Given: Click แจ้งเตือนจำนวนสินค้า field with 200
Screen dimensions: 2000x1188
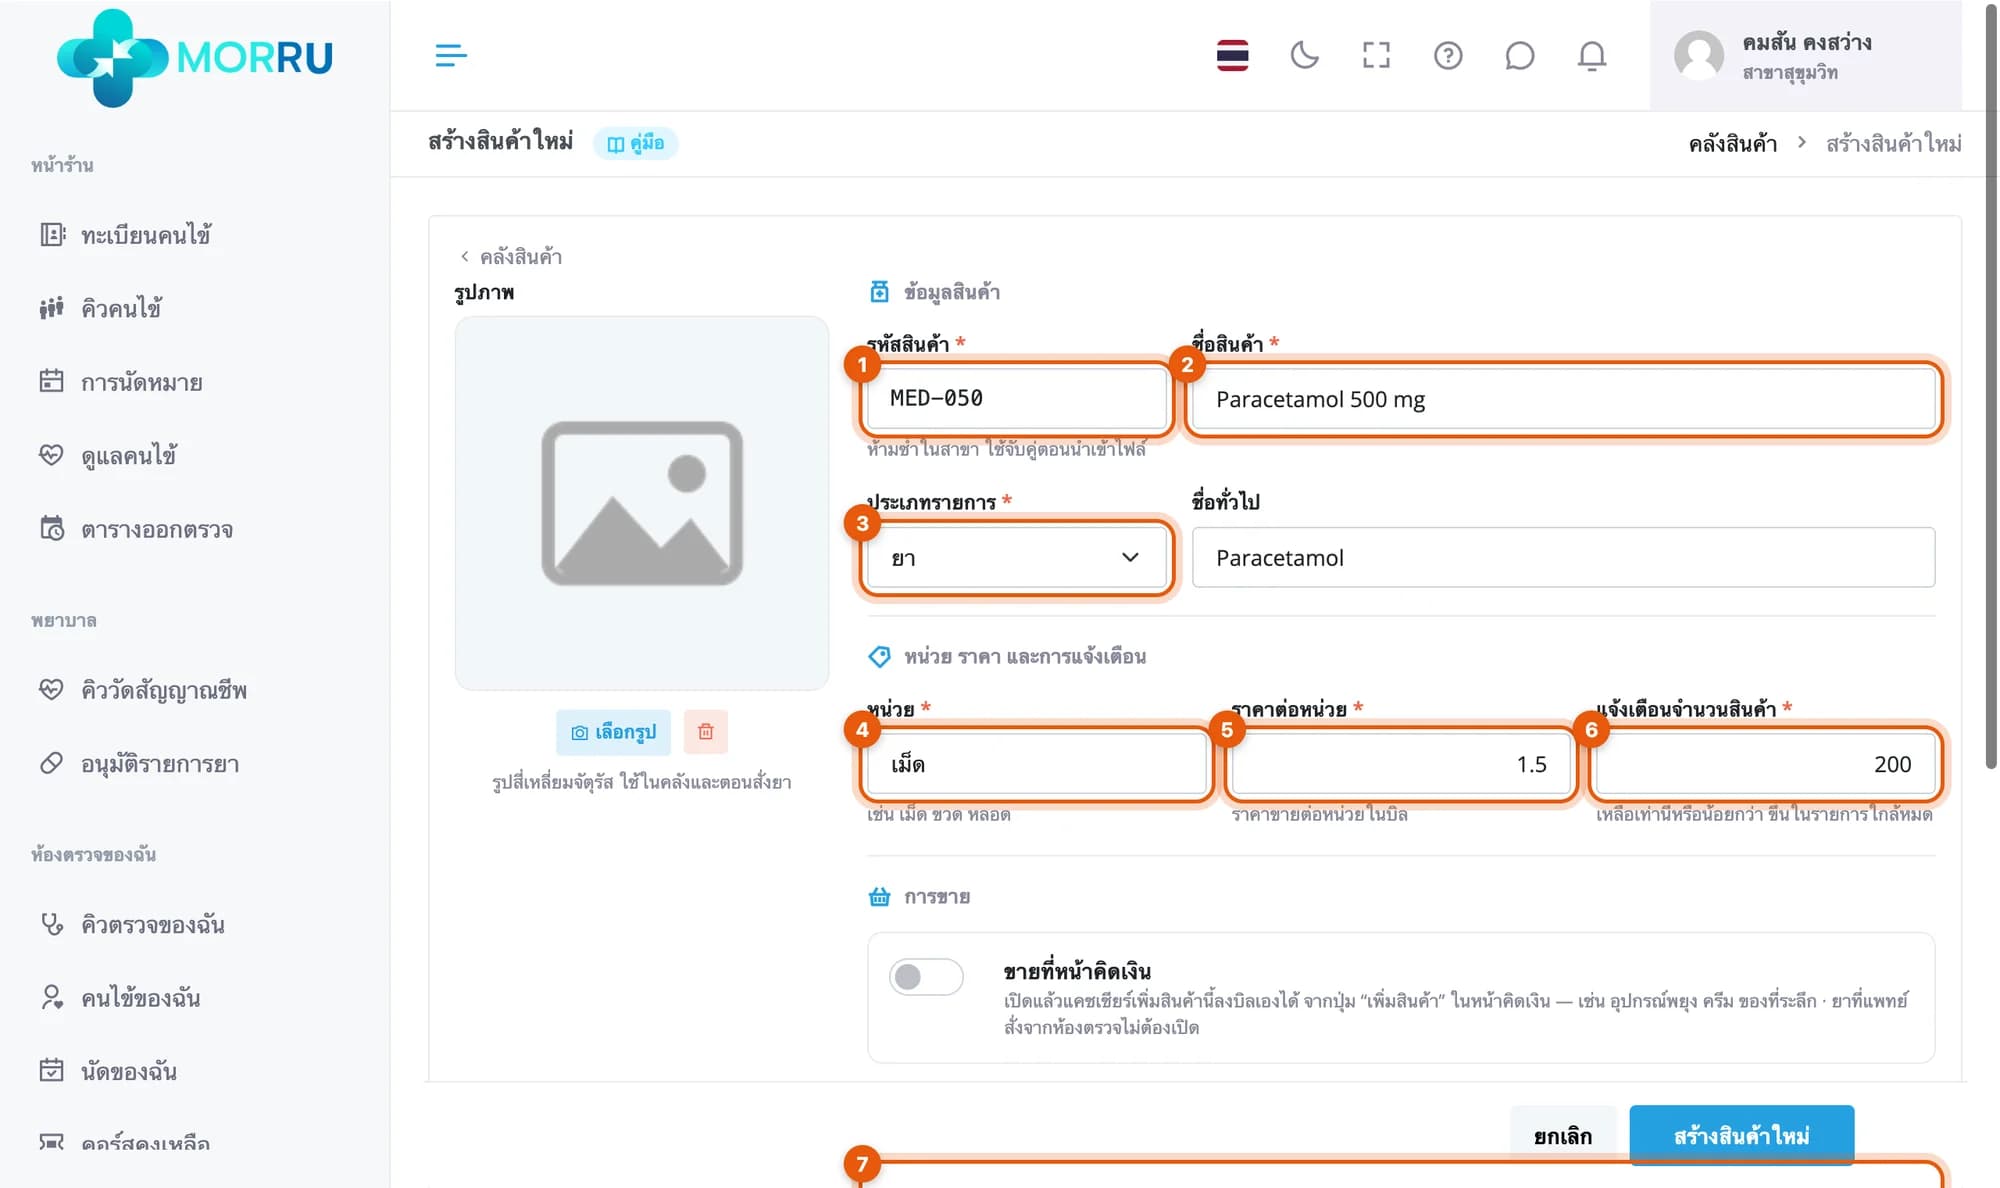Looking at the screenshot, I should click(x=1765, y=764).
